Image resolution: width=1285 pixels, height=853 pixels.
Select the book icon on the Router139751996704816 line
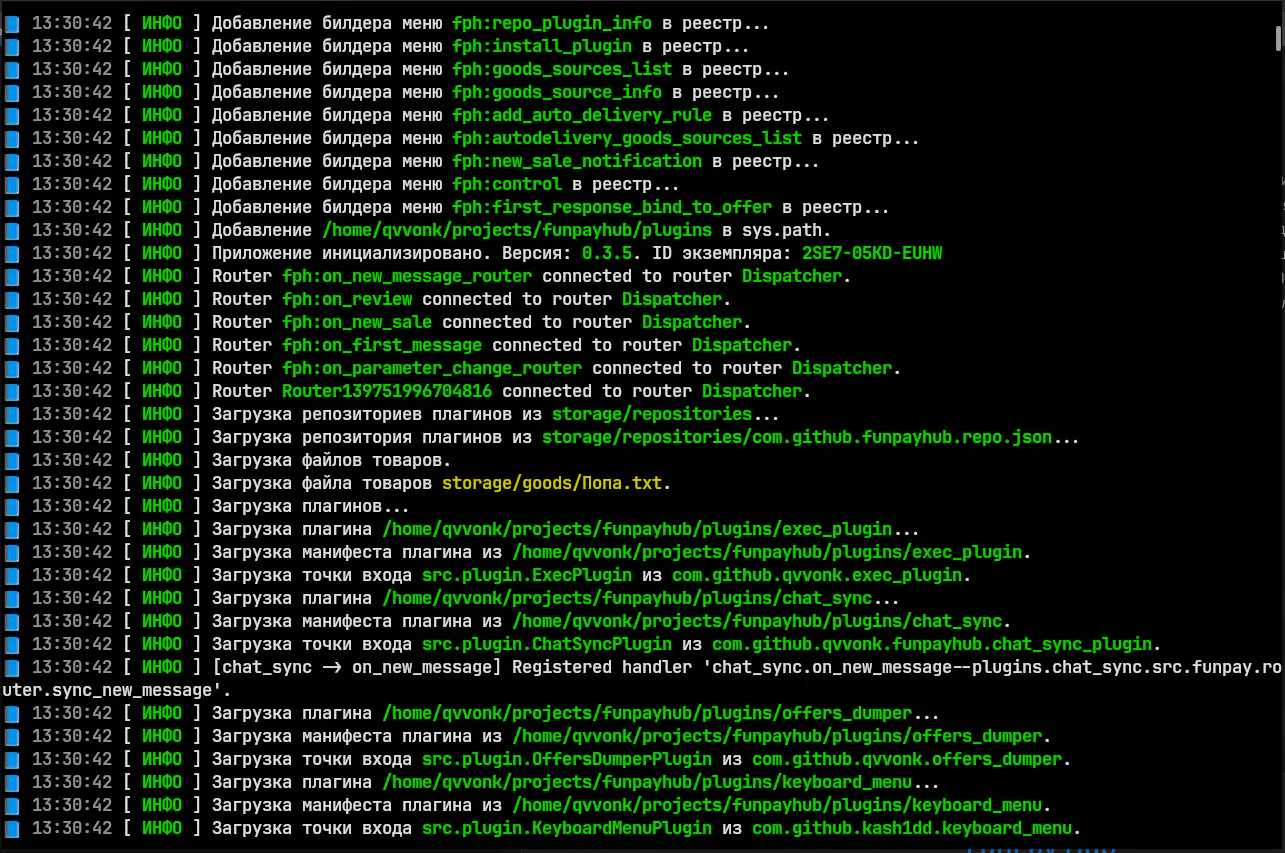[x=12, y=391]
